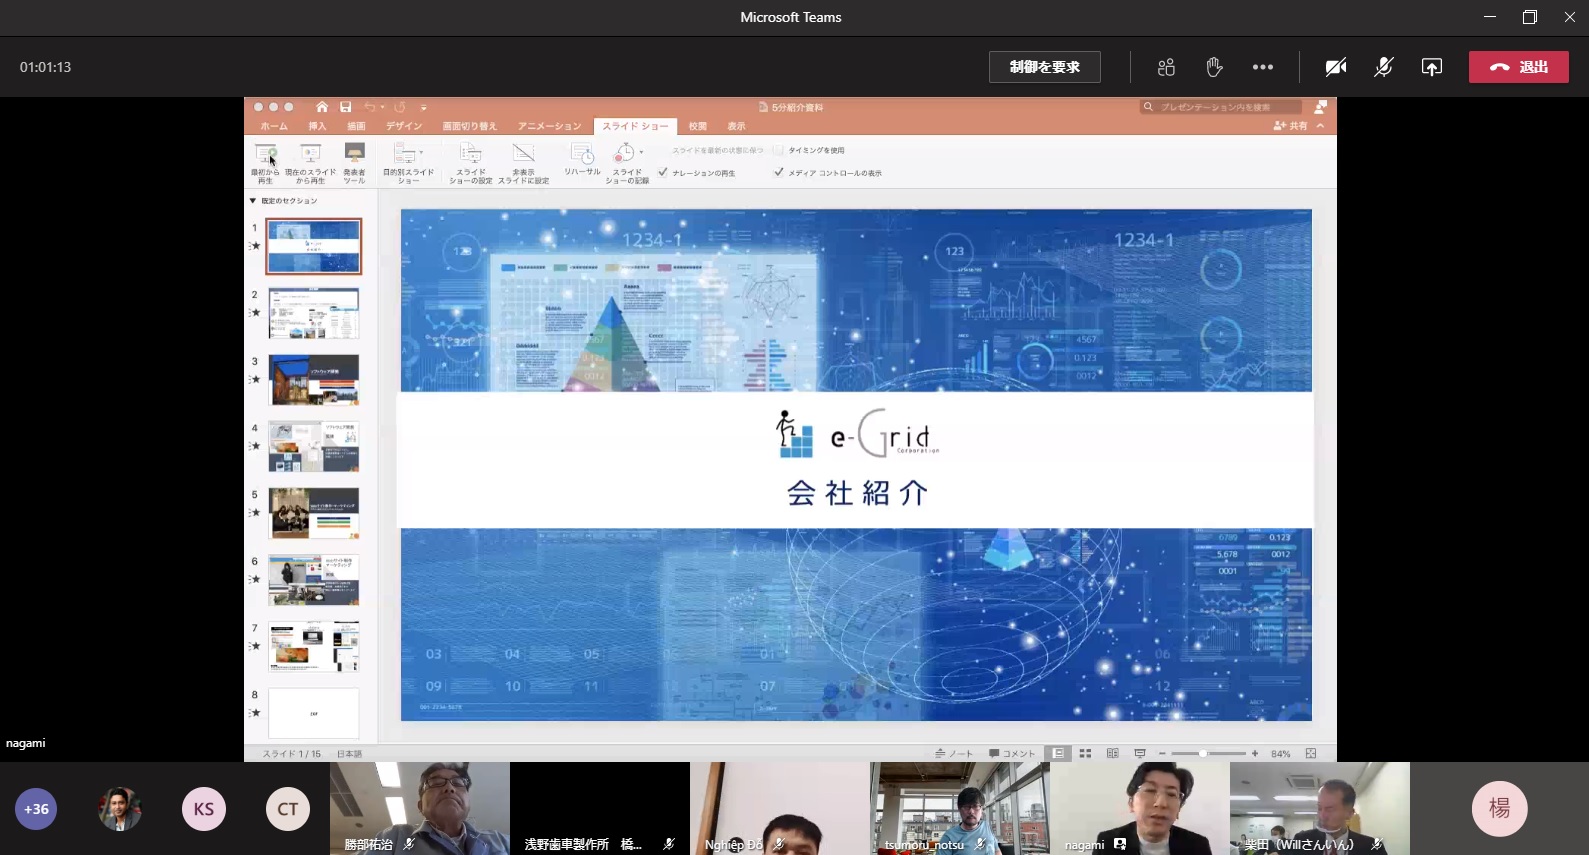Click the 84% zoom level
The height and width of the screenshot is (855, 1589).
pos(1281,753)
